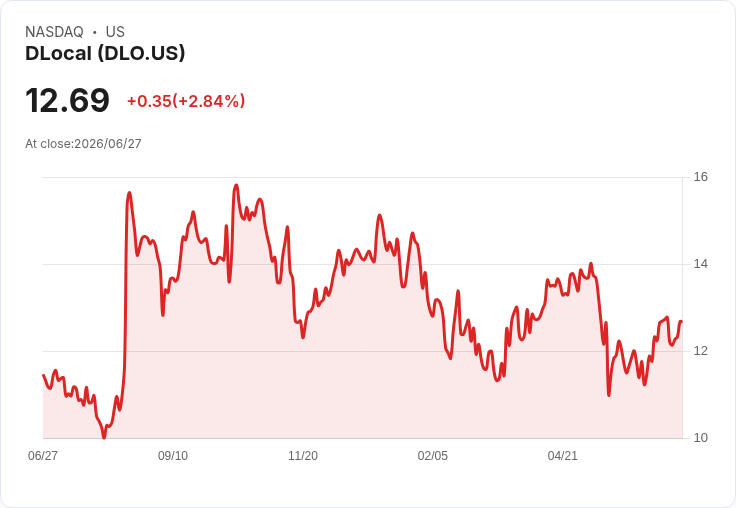Click the 12.69 current price
This screenshot has width=736, height=508.
click(67, 100)
